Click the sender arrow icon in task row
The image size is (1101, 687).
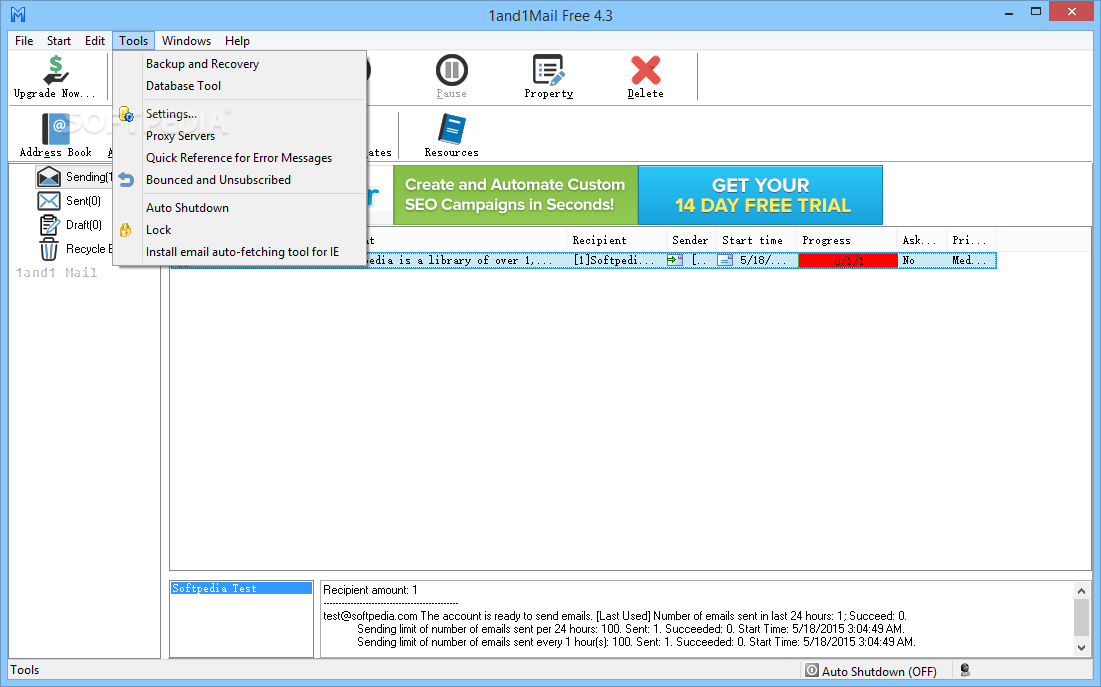675,260
